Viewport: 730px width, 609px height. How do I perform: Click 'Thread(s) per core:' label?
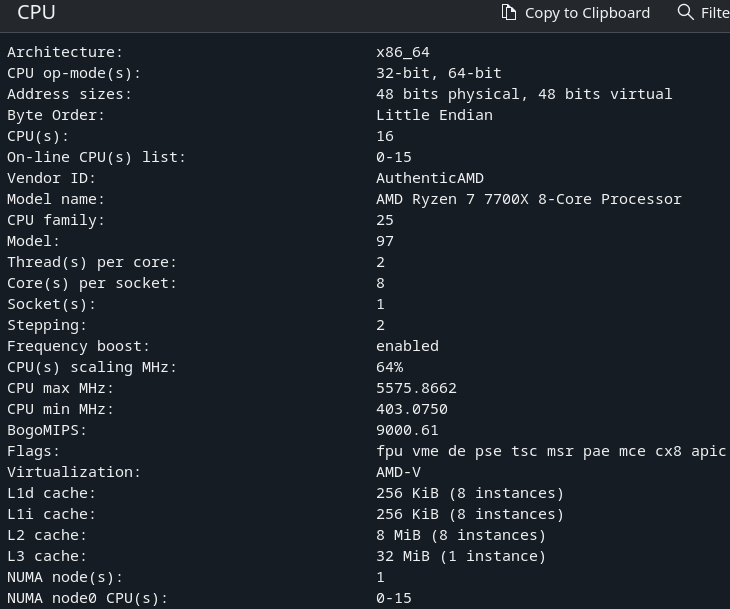click(92, 262)
